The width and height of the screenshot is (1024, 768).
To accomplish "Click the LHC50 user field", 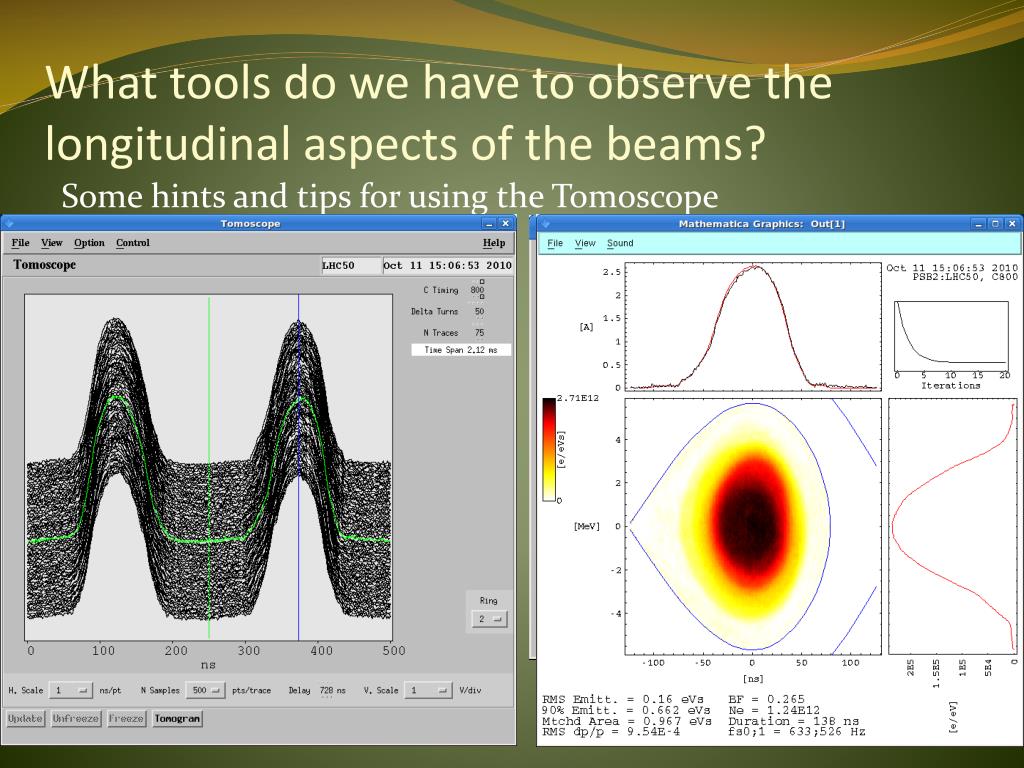I will 351,265.
